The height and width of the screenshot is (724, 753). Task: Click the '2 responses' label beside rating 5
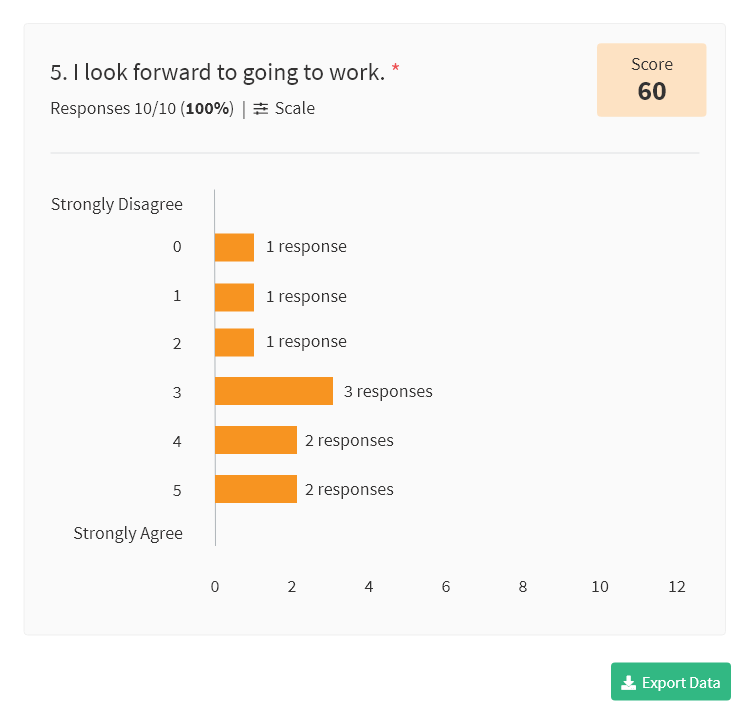pos(349,490)
